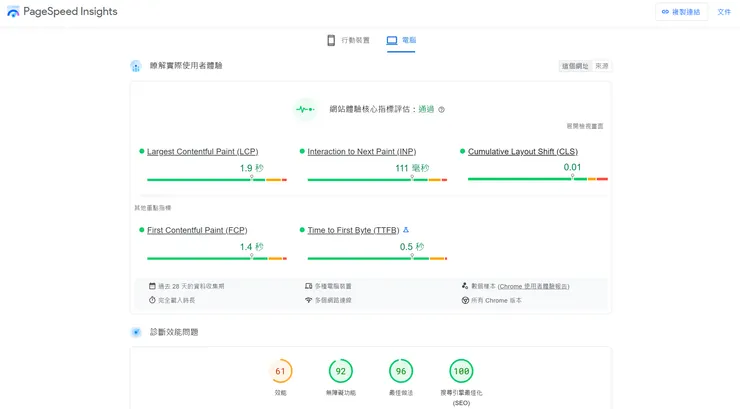This screenshot has width=740, height=409.
Task: Click the Core Web Vitals pulse icon
Action: point(305,109)
